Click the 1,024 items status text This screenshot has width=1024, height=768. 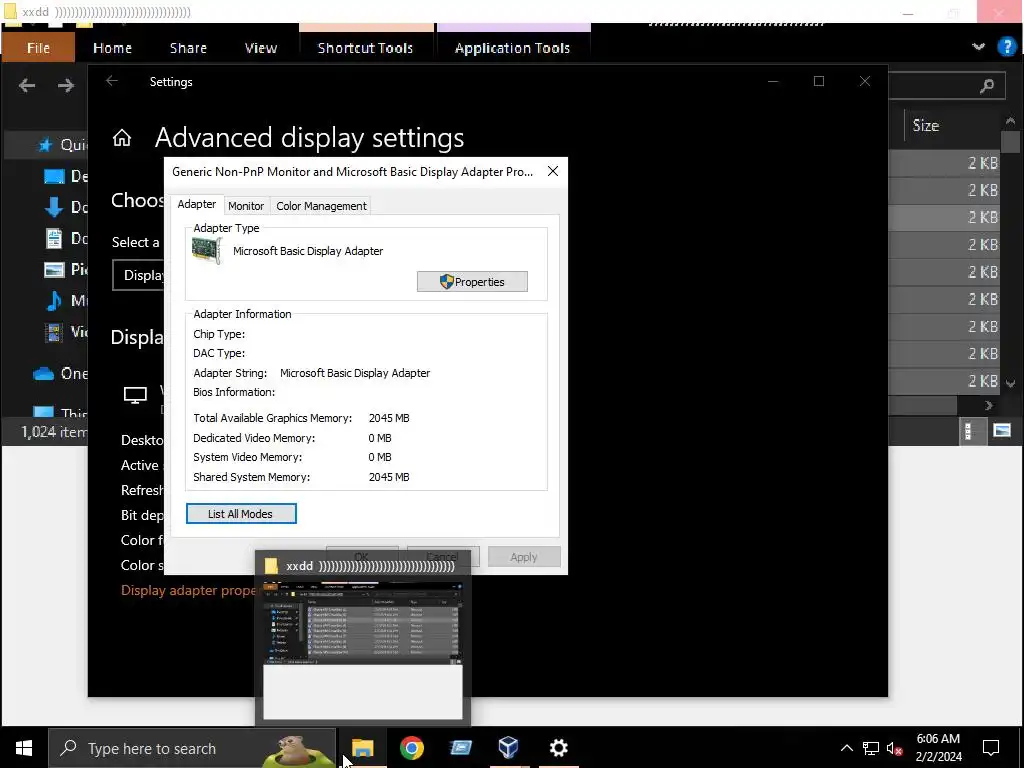point(54,432)
